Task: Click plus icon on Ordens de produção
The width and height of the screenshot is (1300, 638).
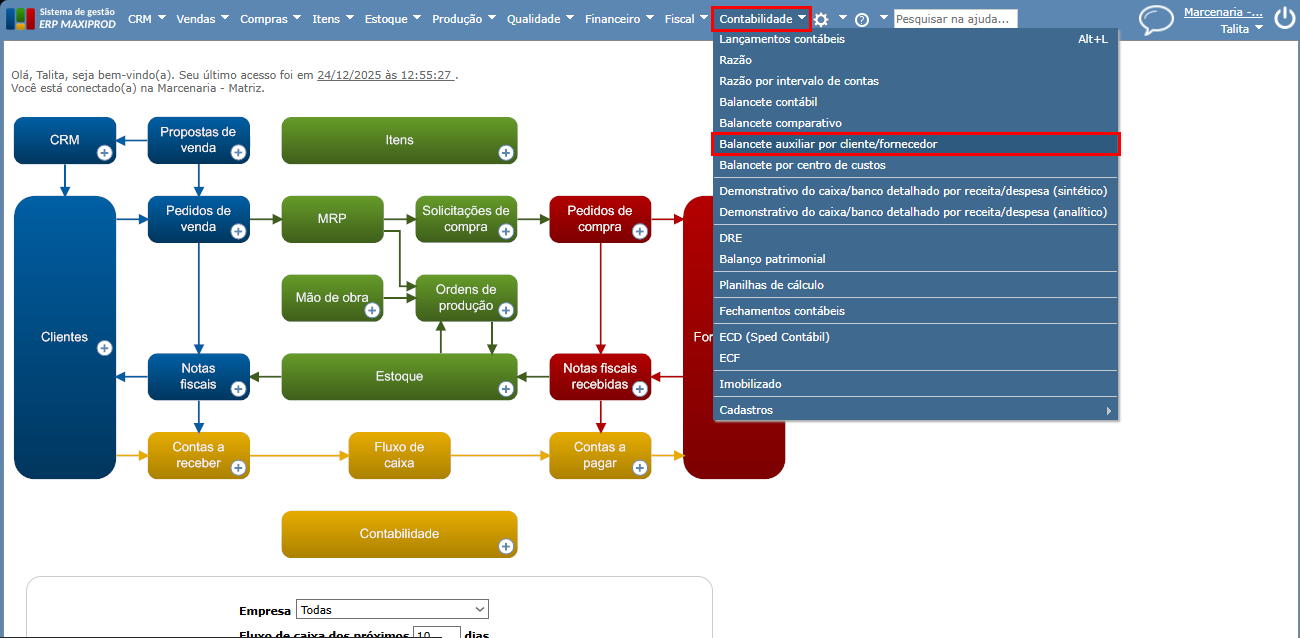Action: pos(506,310)
